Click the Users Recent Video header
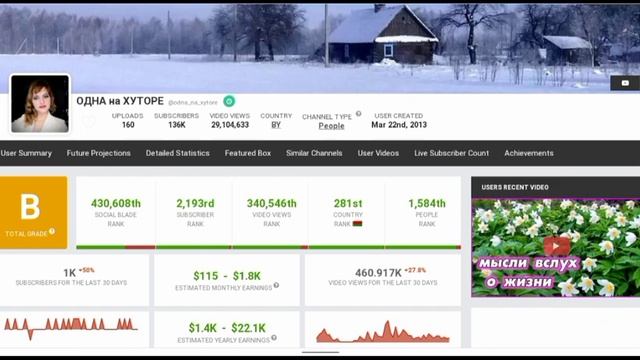The height and width of the screenshot is (360, 640). (x=556, y=187)
